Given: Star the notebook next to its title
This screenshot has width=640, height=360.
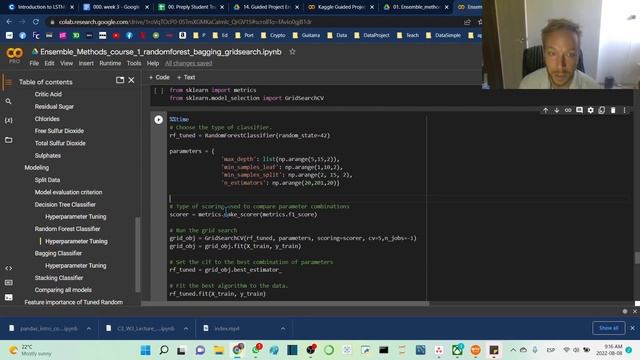Looking at the screenshot, I should [x=292, y=52].
